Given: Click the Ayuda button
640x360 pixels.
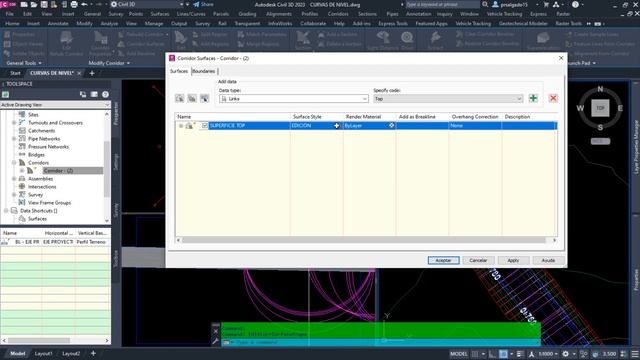Looking at the screenshot, I should tap(548, 260).
